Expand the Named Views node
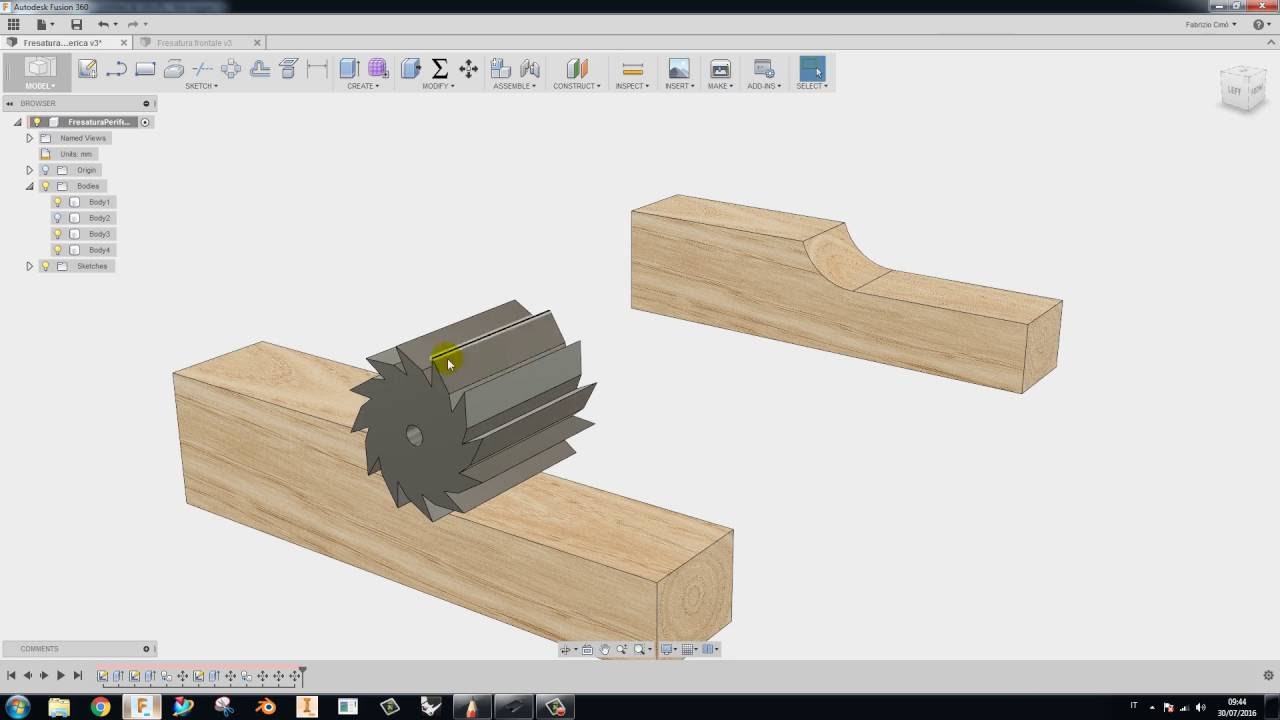 (x=29, y=138)
